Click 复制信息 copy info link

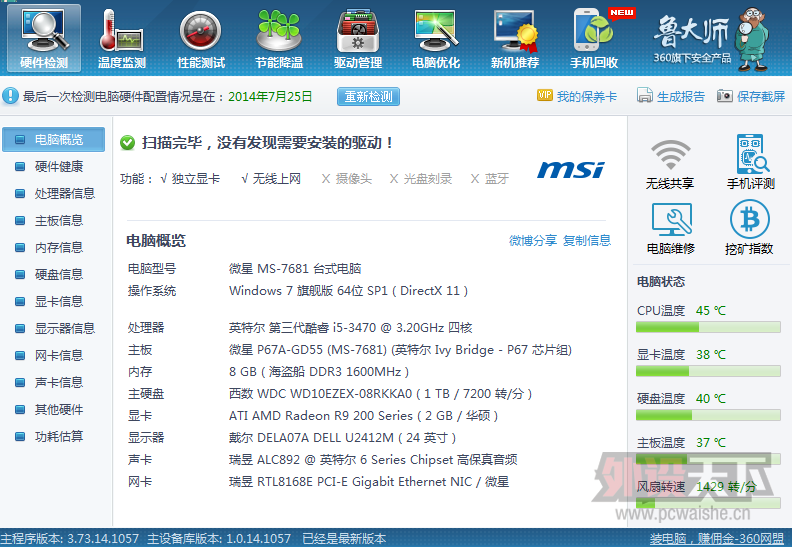click(586, 240)
